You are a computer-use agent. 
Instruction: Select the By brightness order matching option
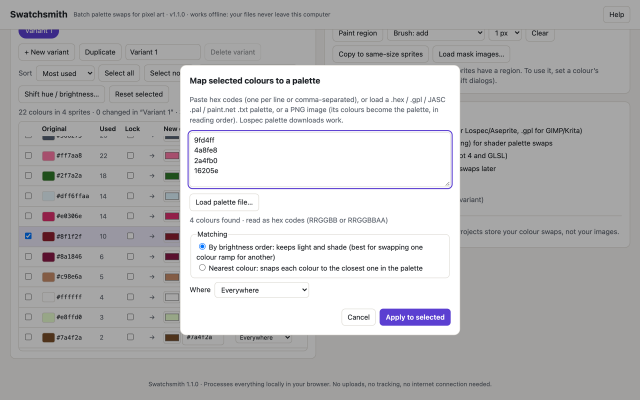pyautogui.click(x=202, y=247)
